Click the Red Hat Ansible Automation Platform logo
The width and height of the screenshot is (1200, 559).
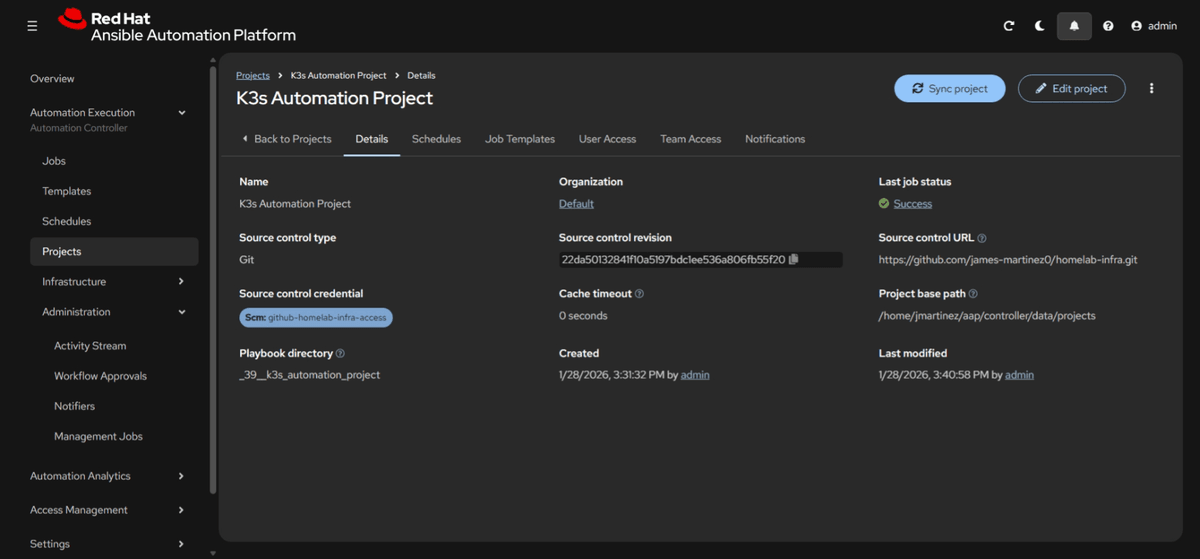(x=177, y=26)
